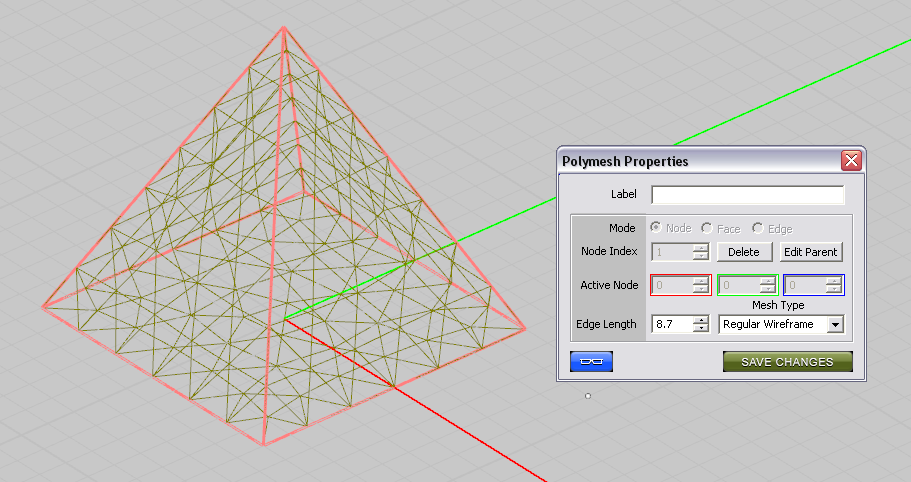911x482 pixels.
Task: Click the Edit Parent button
Action: coord(810,252)
